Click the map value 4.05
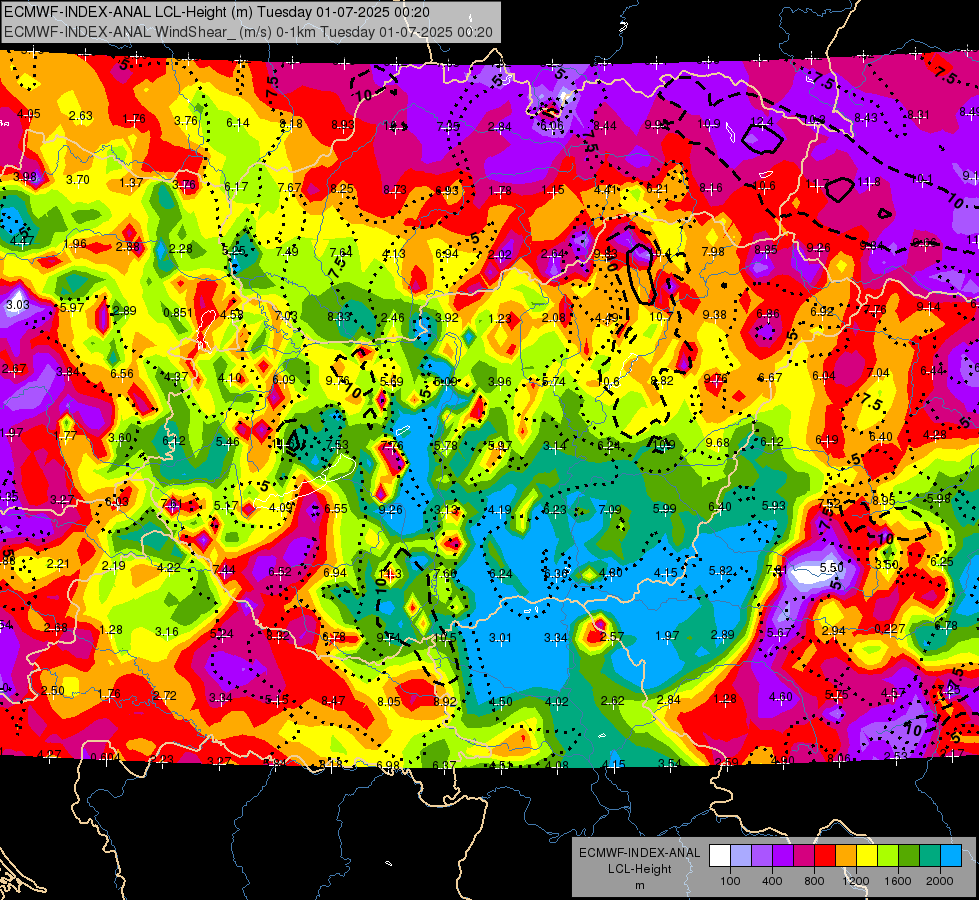This screenshot has height=900, width=979. 29,114
